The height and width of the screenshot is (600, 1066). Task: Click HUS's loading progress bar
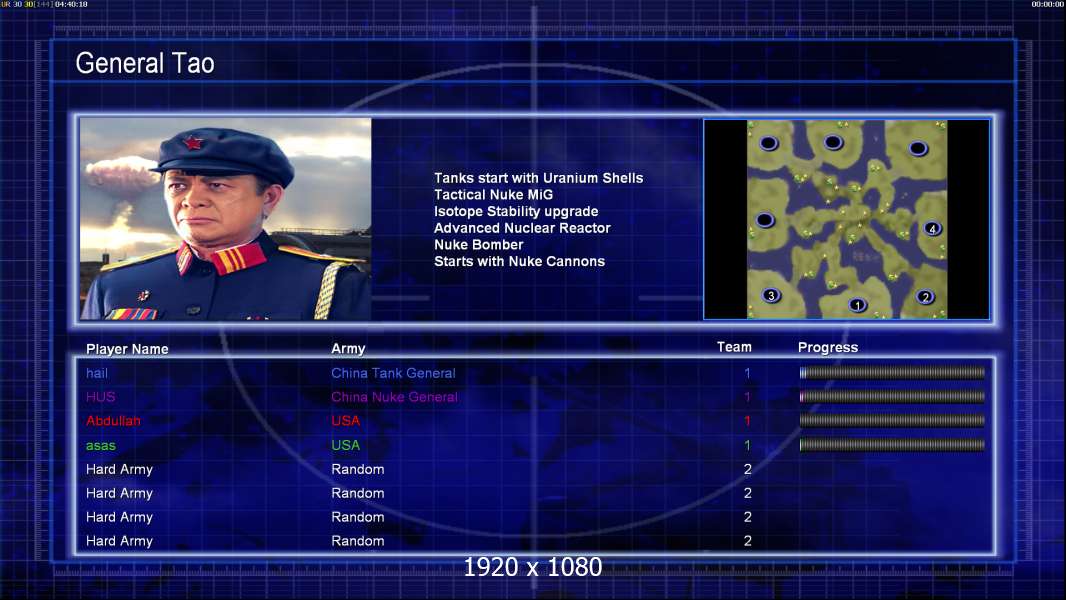pyautogui.click(x=892, y=396)
